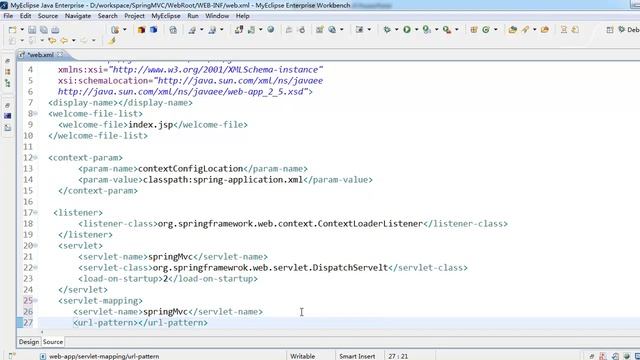Click the bottom icon in left sidebar
Screen dimensions: 640x360
[7, 127]
